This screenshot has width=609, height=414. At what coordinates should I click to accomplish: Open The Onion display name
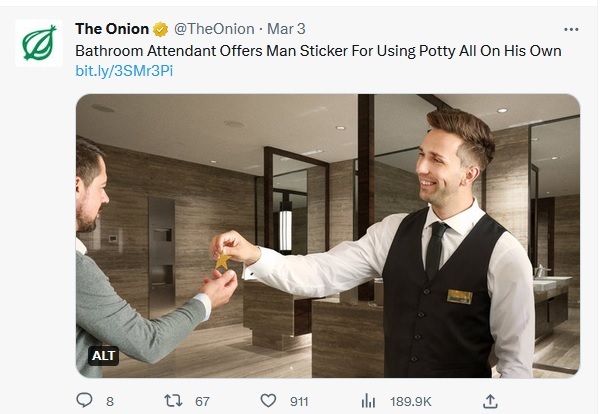coord(112,29)
